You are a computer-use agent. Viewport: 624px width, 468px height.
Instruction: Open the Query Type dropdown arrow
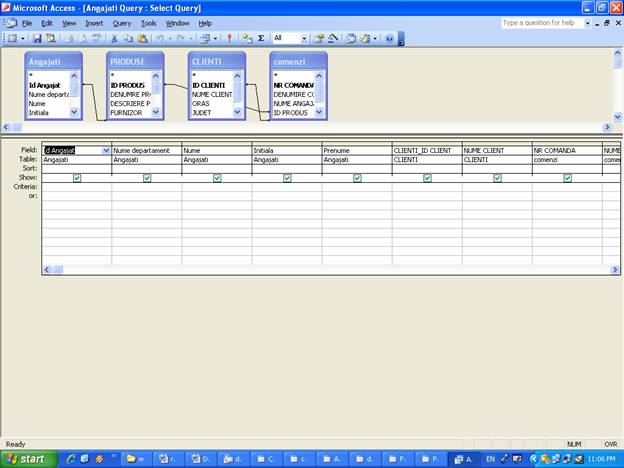pyautogui.click(x=215, y=38)
